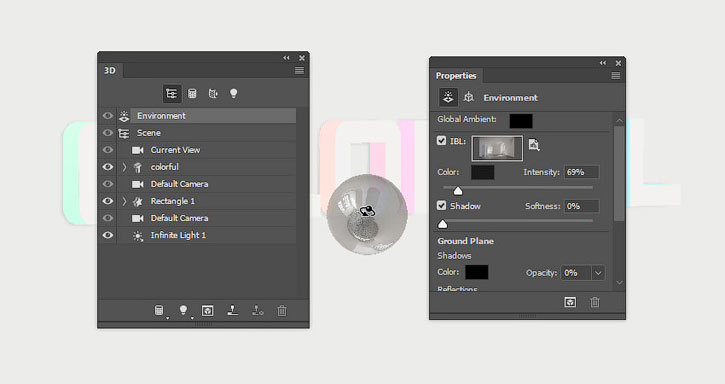This screenshot has height=384, width=725.
Task: Filter 3D panel by Lights
Action: [233, 94]
